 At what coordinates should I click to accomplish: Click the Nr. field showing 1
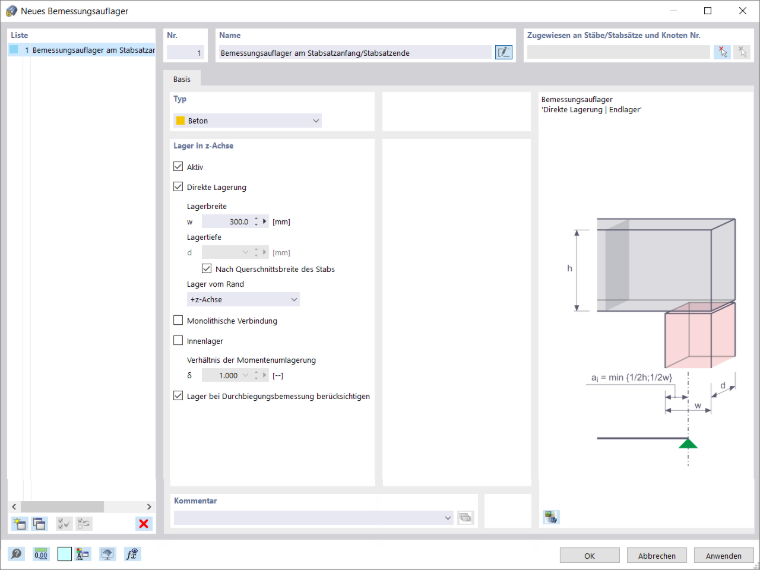(185, 53)
